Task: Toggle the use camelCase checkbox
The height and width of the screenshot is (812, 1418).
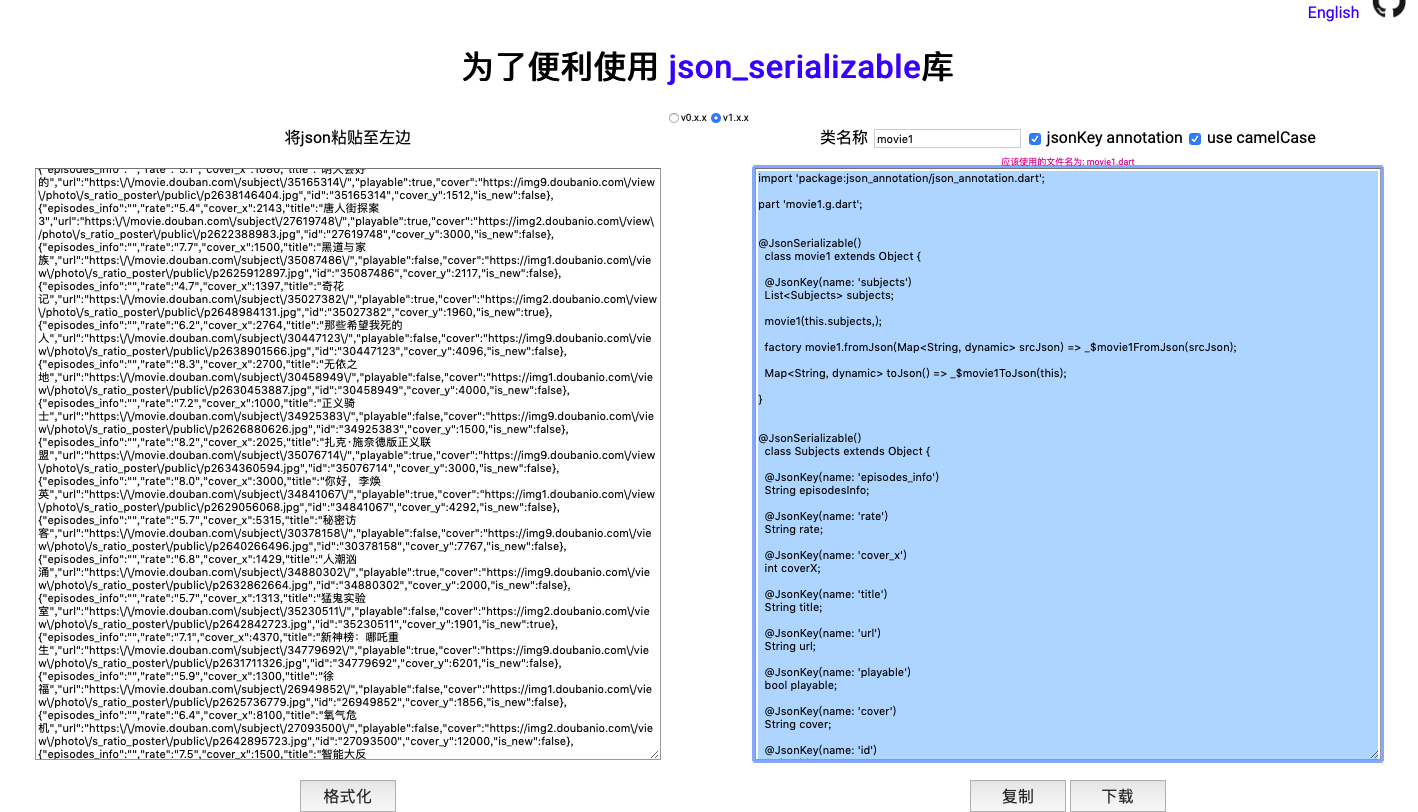Action: tap(1195, 138)
